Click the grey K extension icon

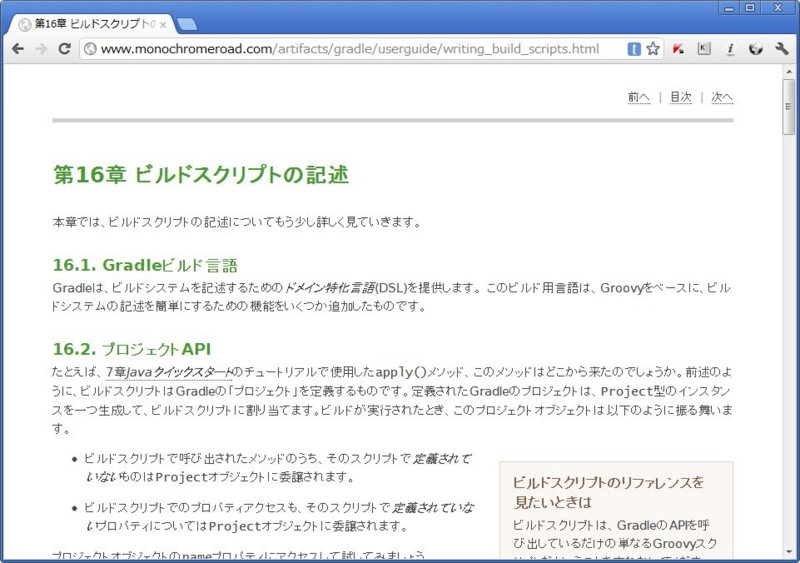[704, 48]
